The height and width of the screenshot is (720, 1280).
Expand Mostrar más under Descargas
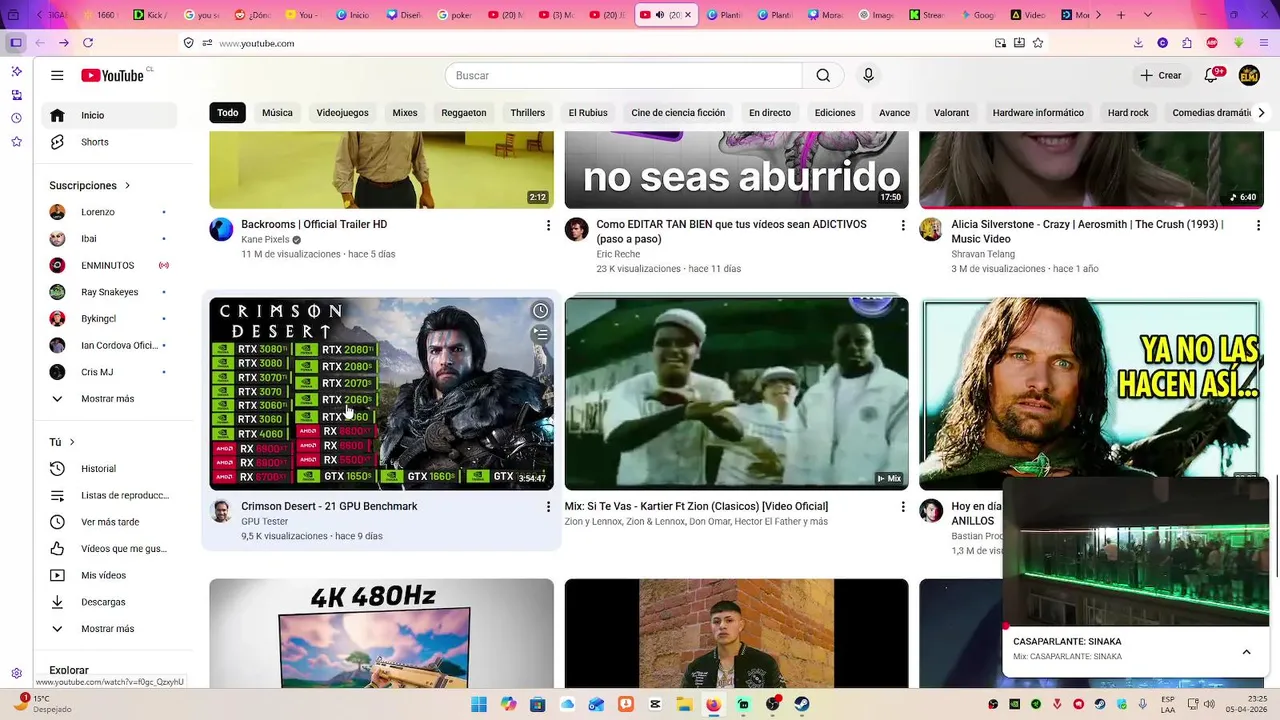click(x=109, y=629)
